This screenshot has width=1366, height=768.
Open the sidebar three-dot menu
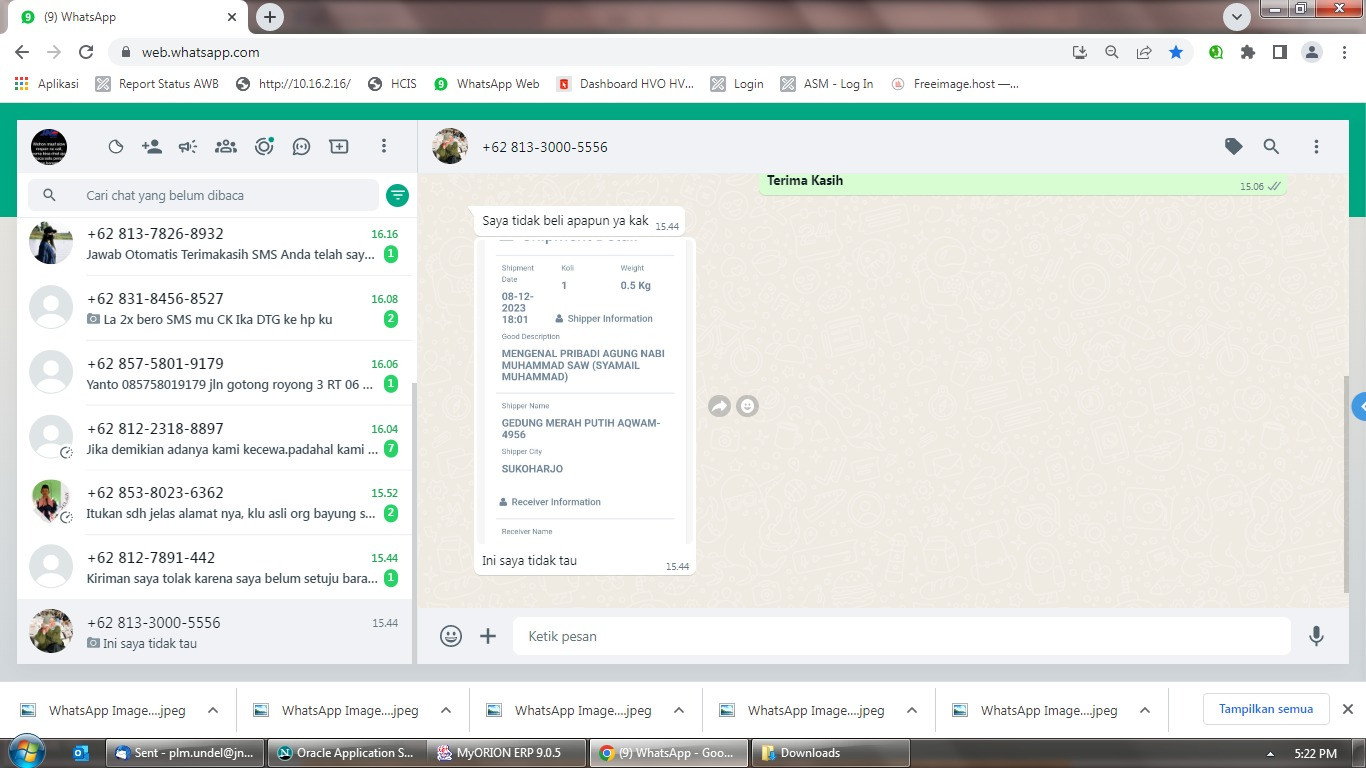[383, 147]
